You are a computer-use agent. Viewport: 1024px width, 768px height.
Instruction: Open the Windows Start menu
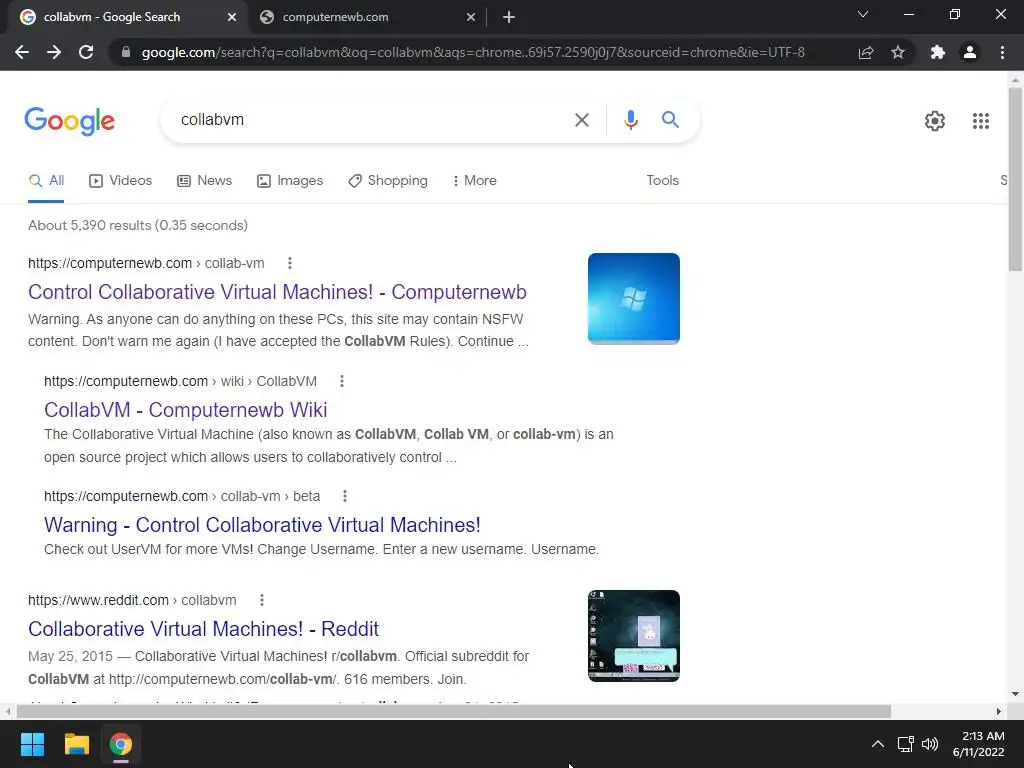32,744
